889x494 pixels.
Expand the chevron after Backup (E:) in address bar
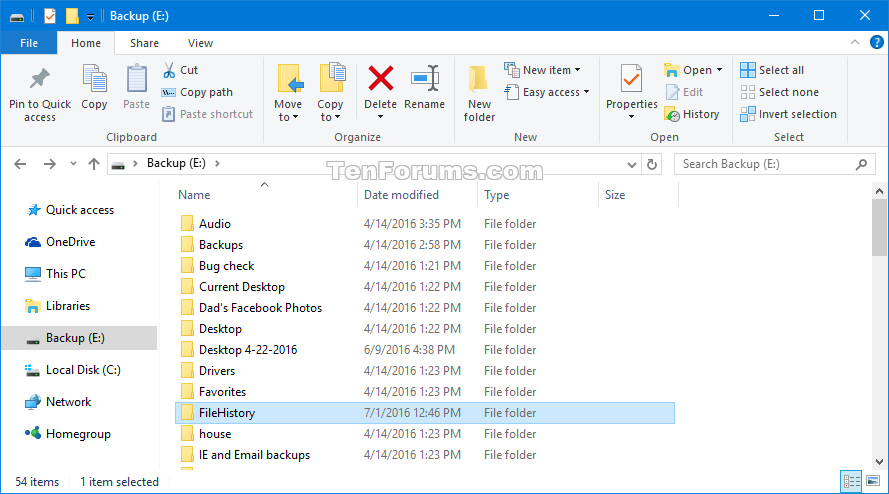tap(217, 163)
